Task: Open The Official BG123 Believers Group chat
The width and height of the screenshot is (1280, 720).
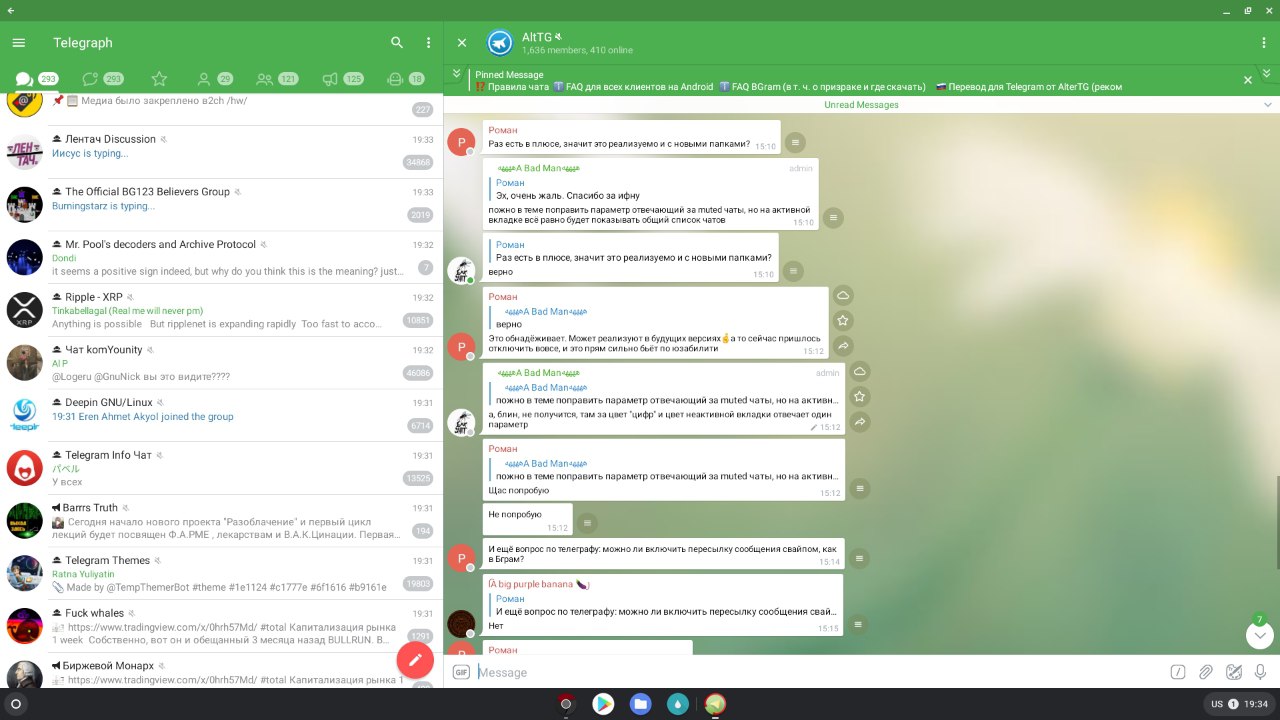Action: [221, 205]
